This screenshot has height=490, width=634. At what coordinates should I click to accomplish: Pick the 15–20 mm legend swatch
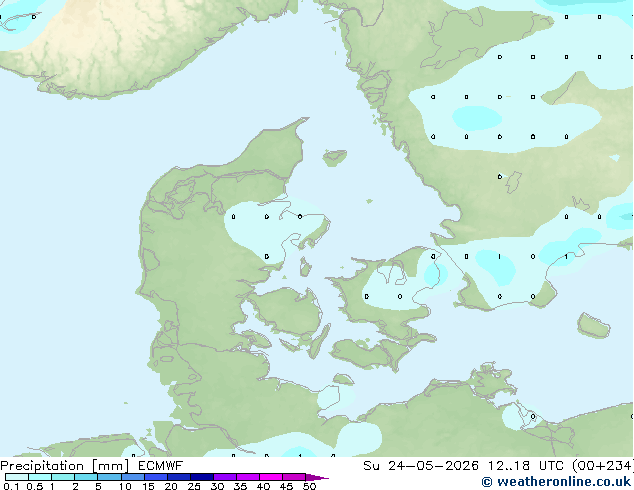coord(155,477)
